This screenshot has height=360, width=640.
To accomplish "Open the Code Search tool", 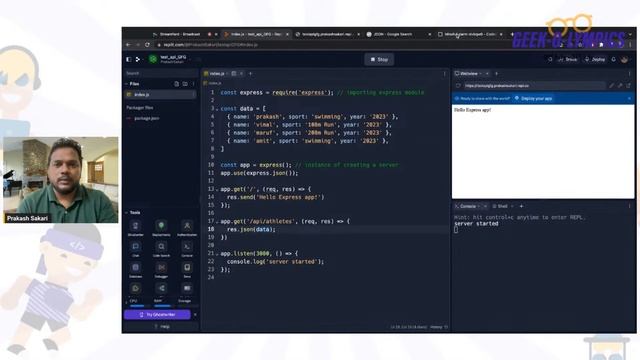I will coord(161,249).
